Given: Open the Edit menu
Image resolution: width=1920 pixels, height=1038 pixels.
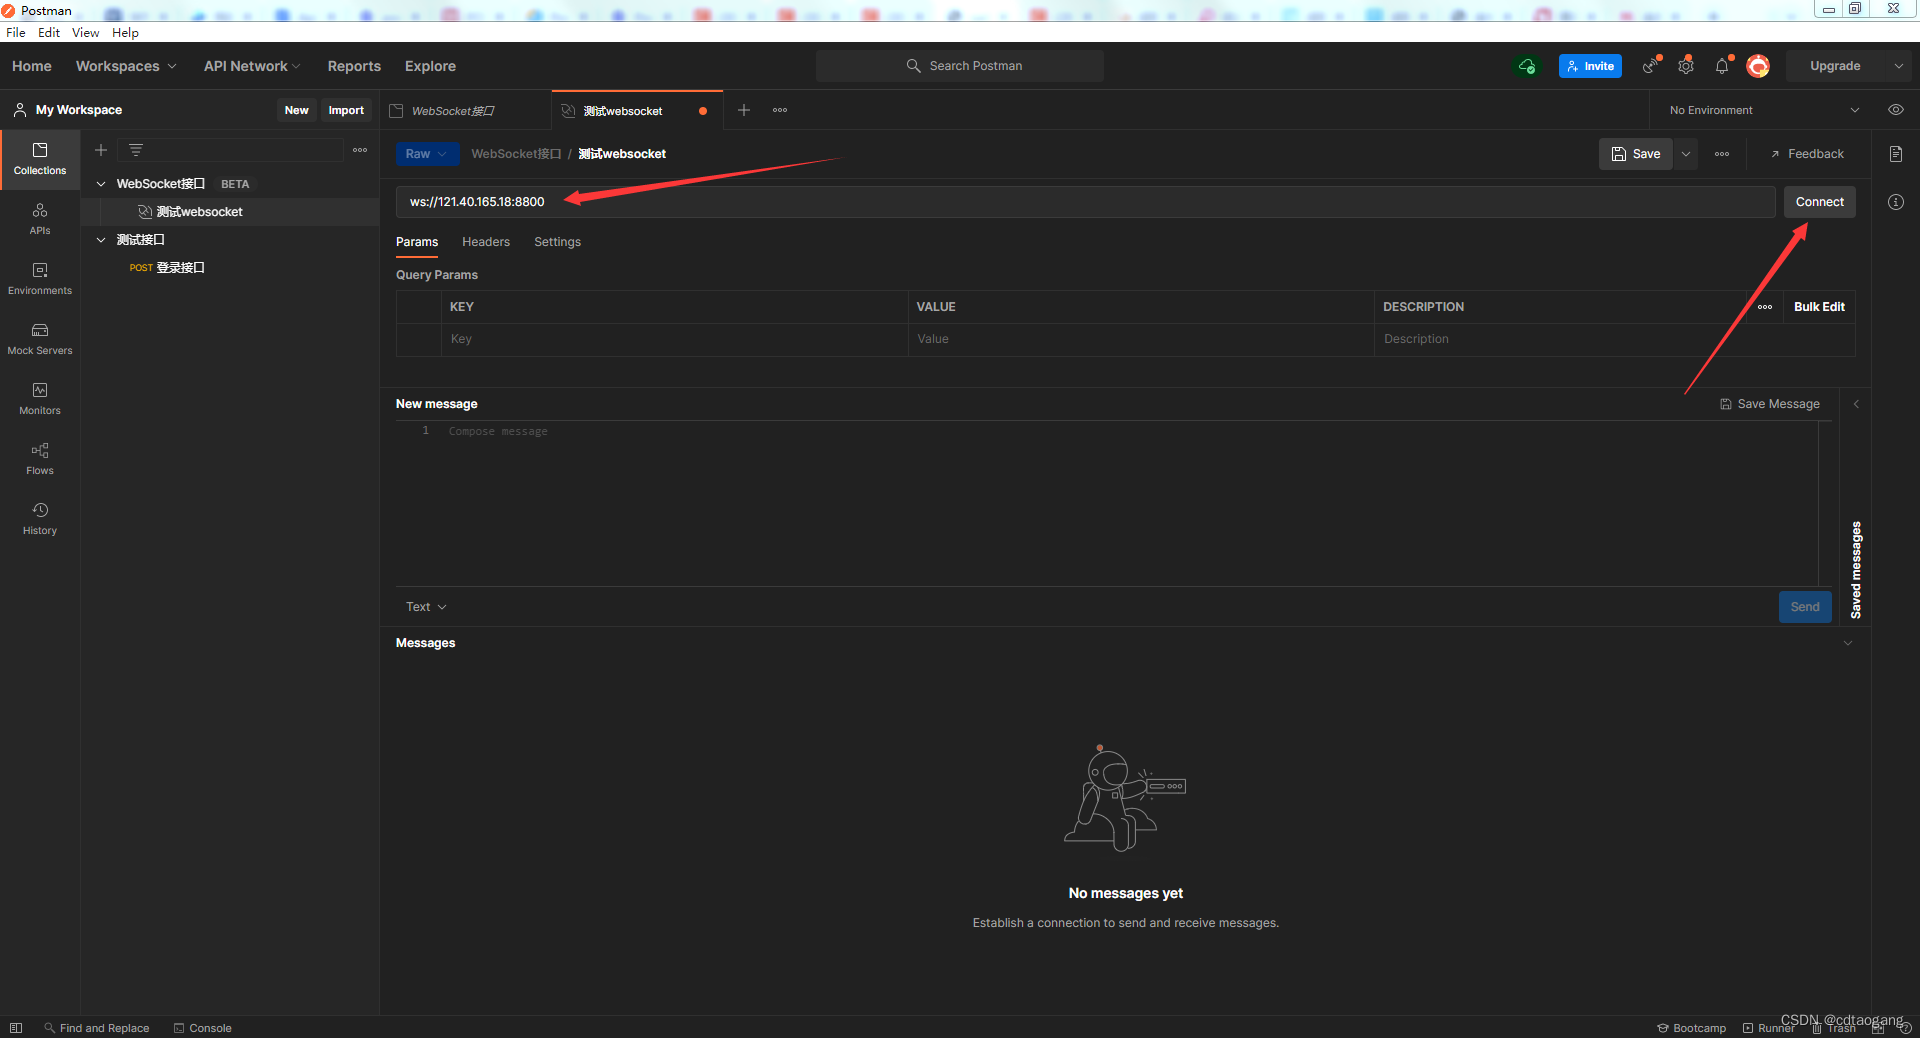Looking at the screenshot, I should click(49, 33).
